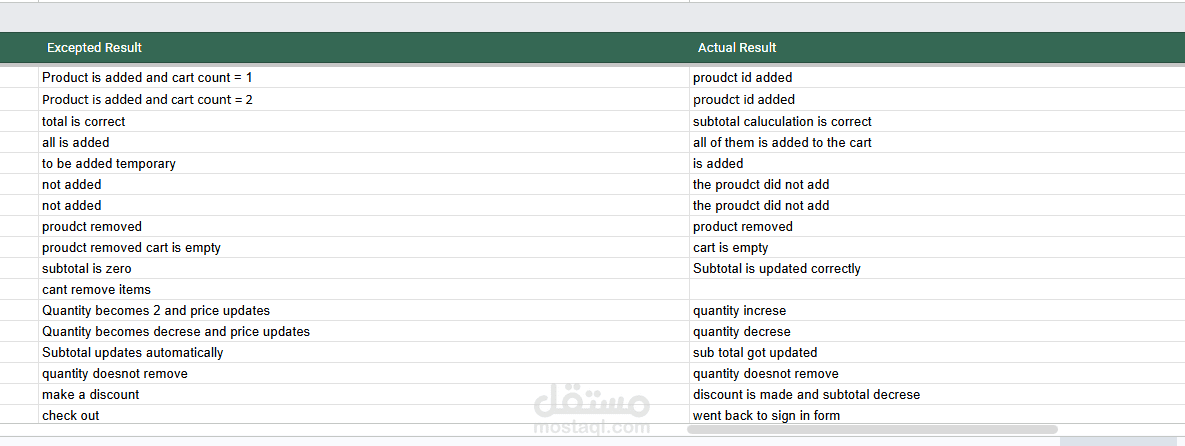Click the 'Subtotal is updated correctly' cell
Screen dimensions: 1185x446
point(776,268)
